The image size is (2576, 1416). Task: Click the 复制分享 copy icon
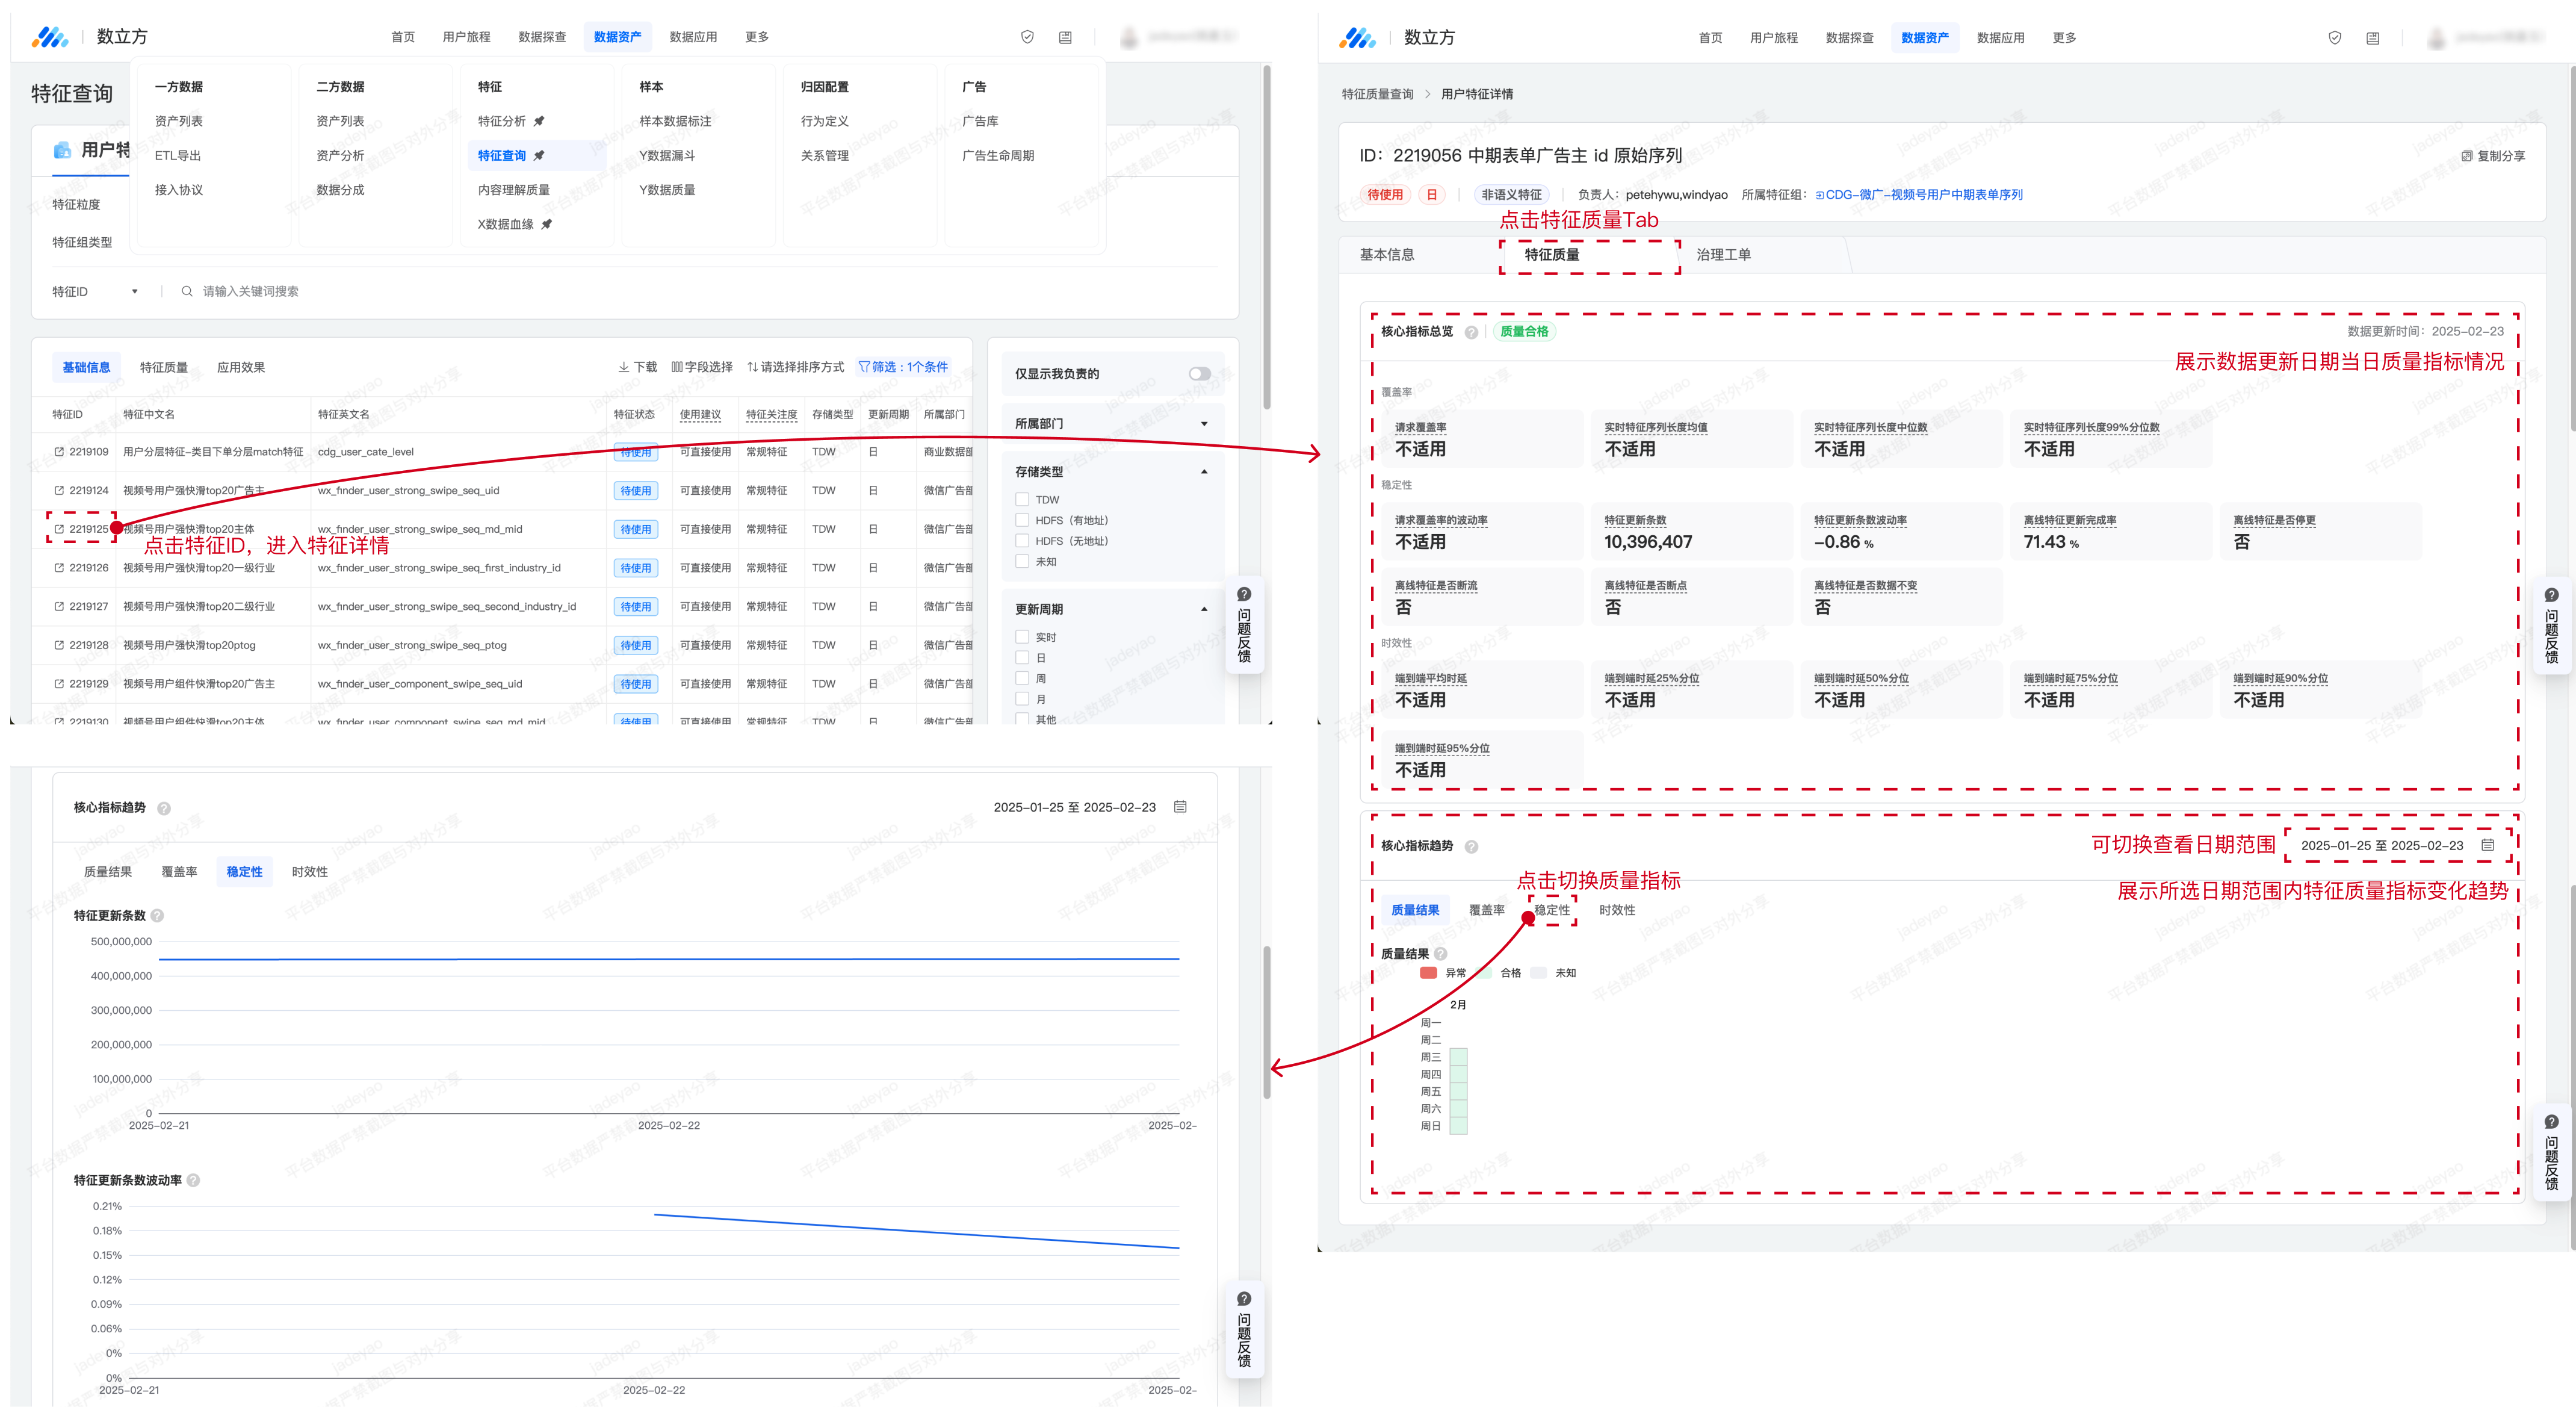click(x=2467, y=156)
